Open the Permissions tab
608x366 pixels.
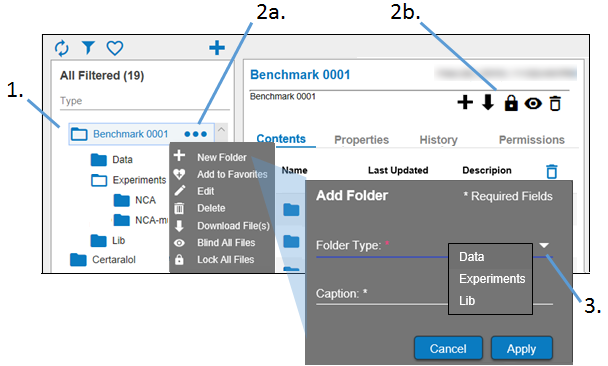click(532, 140)
